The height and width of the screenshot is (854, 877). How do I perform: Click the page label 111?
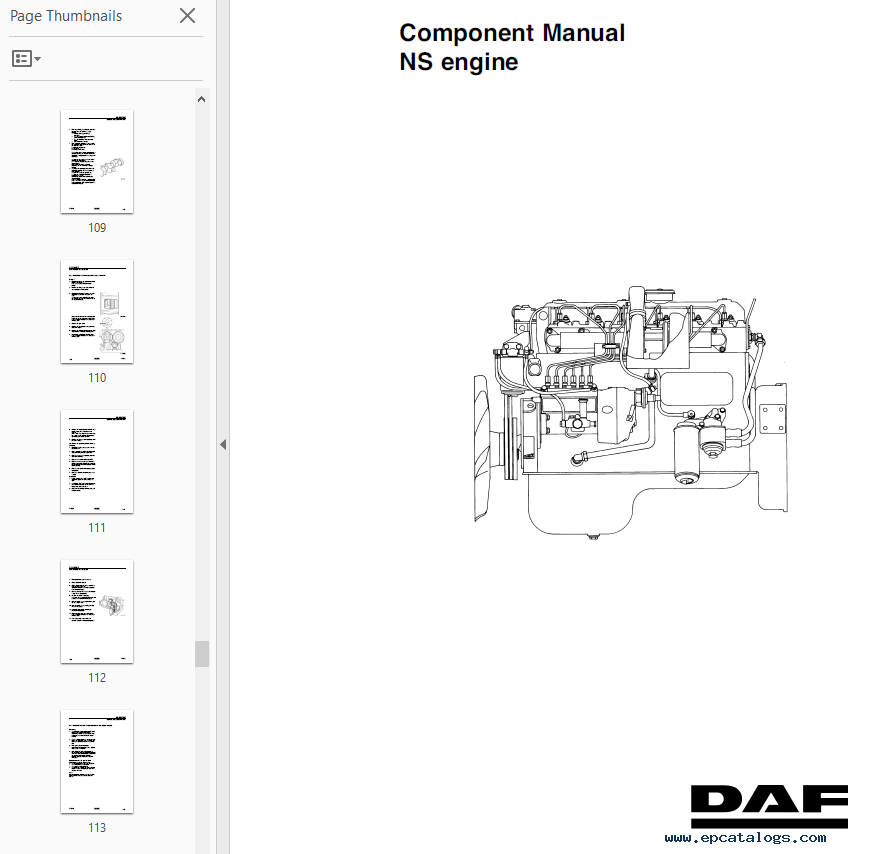(x=97, y=527)
